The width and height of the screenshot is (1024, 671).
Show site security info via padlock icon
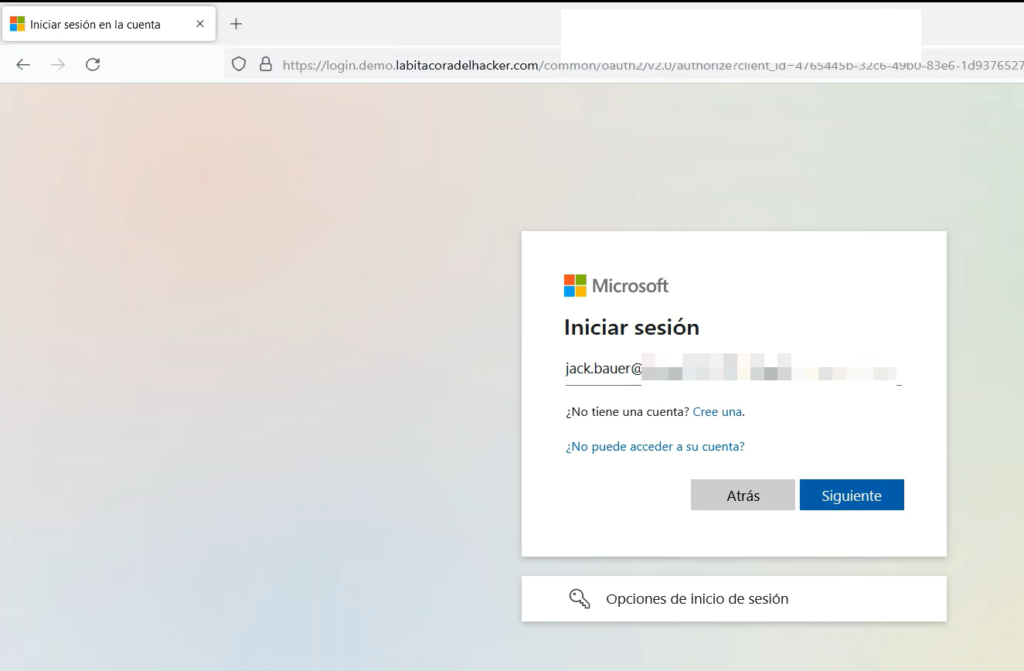[266, 64]
